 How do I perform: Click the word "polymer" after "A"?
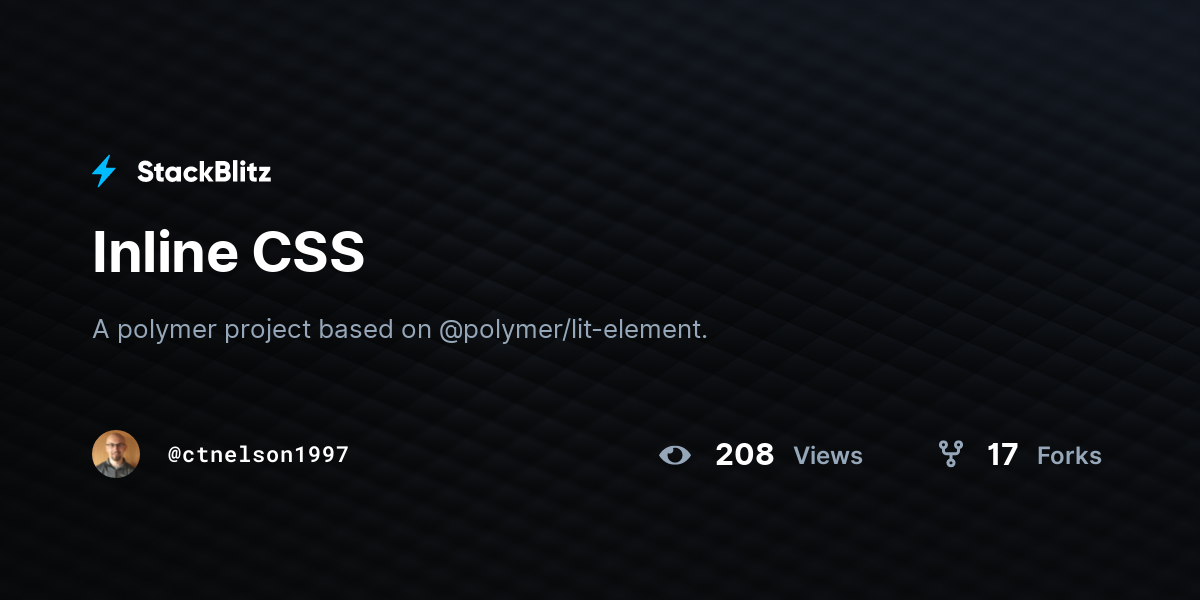click(x=167, y=331)
